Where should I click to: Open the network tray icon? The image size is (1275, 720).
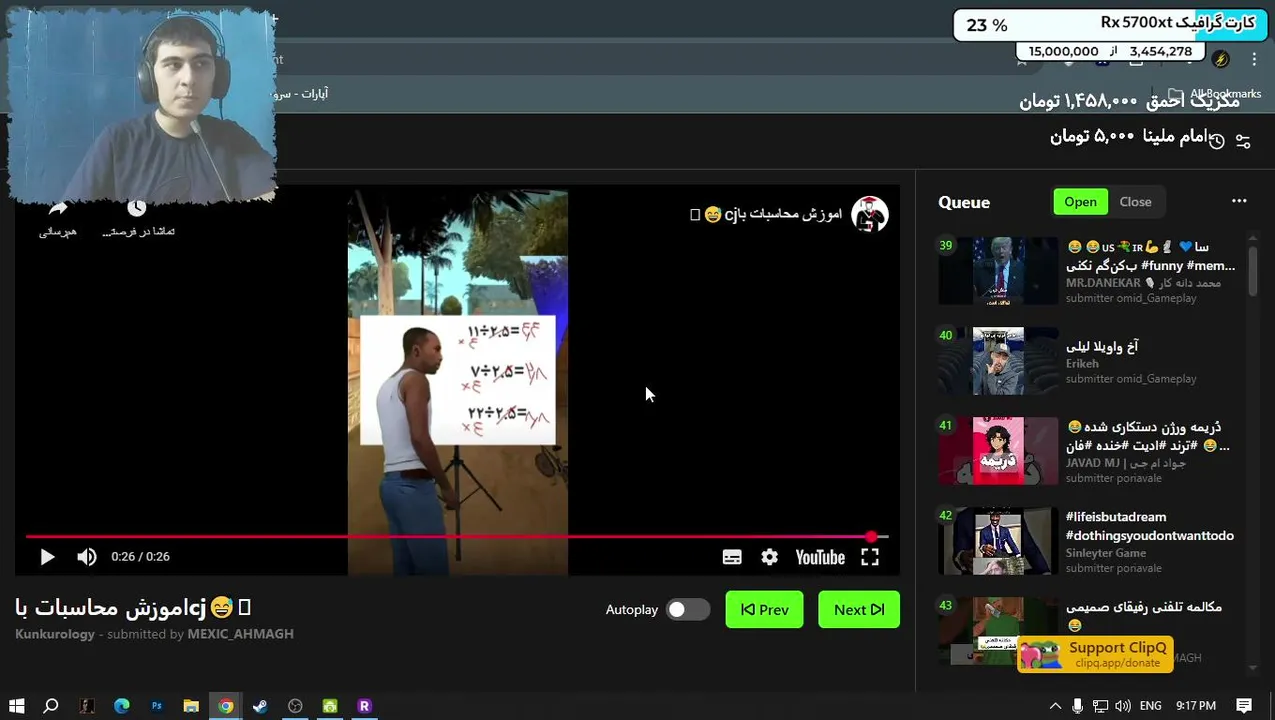pos(1100,706)
